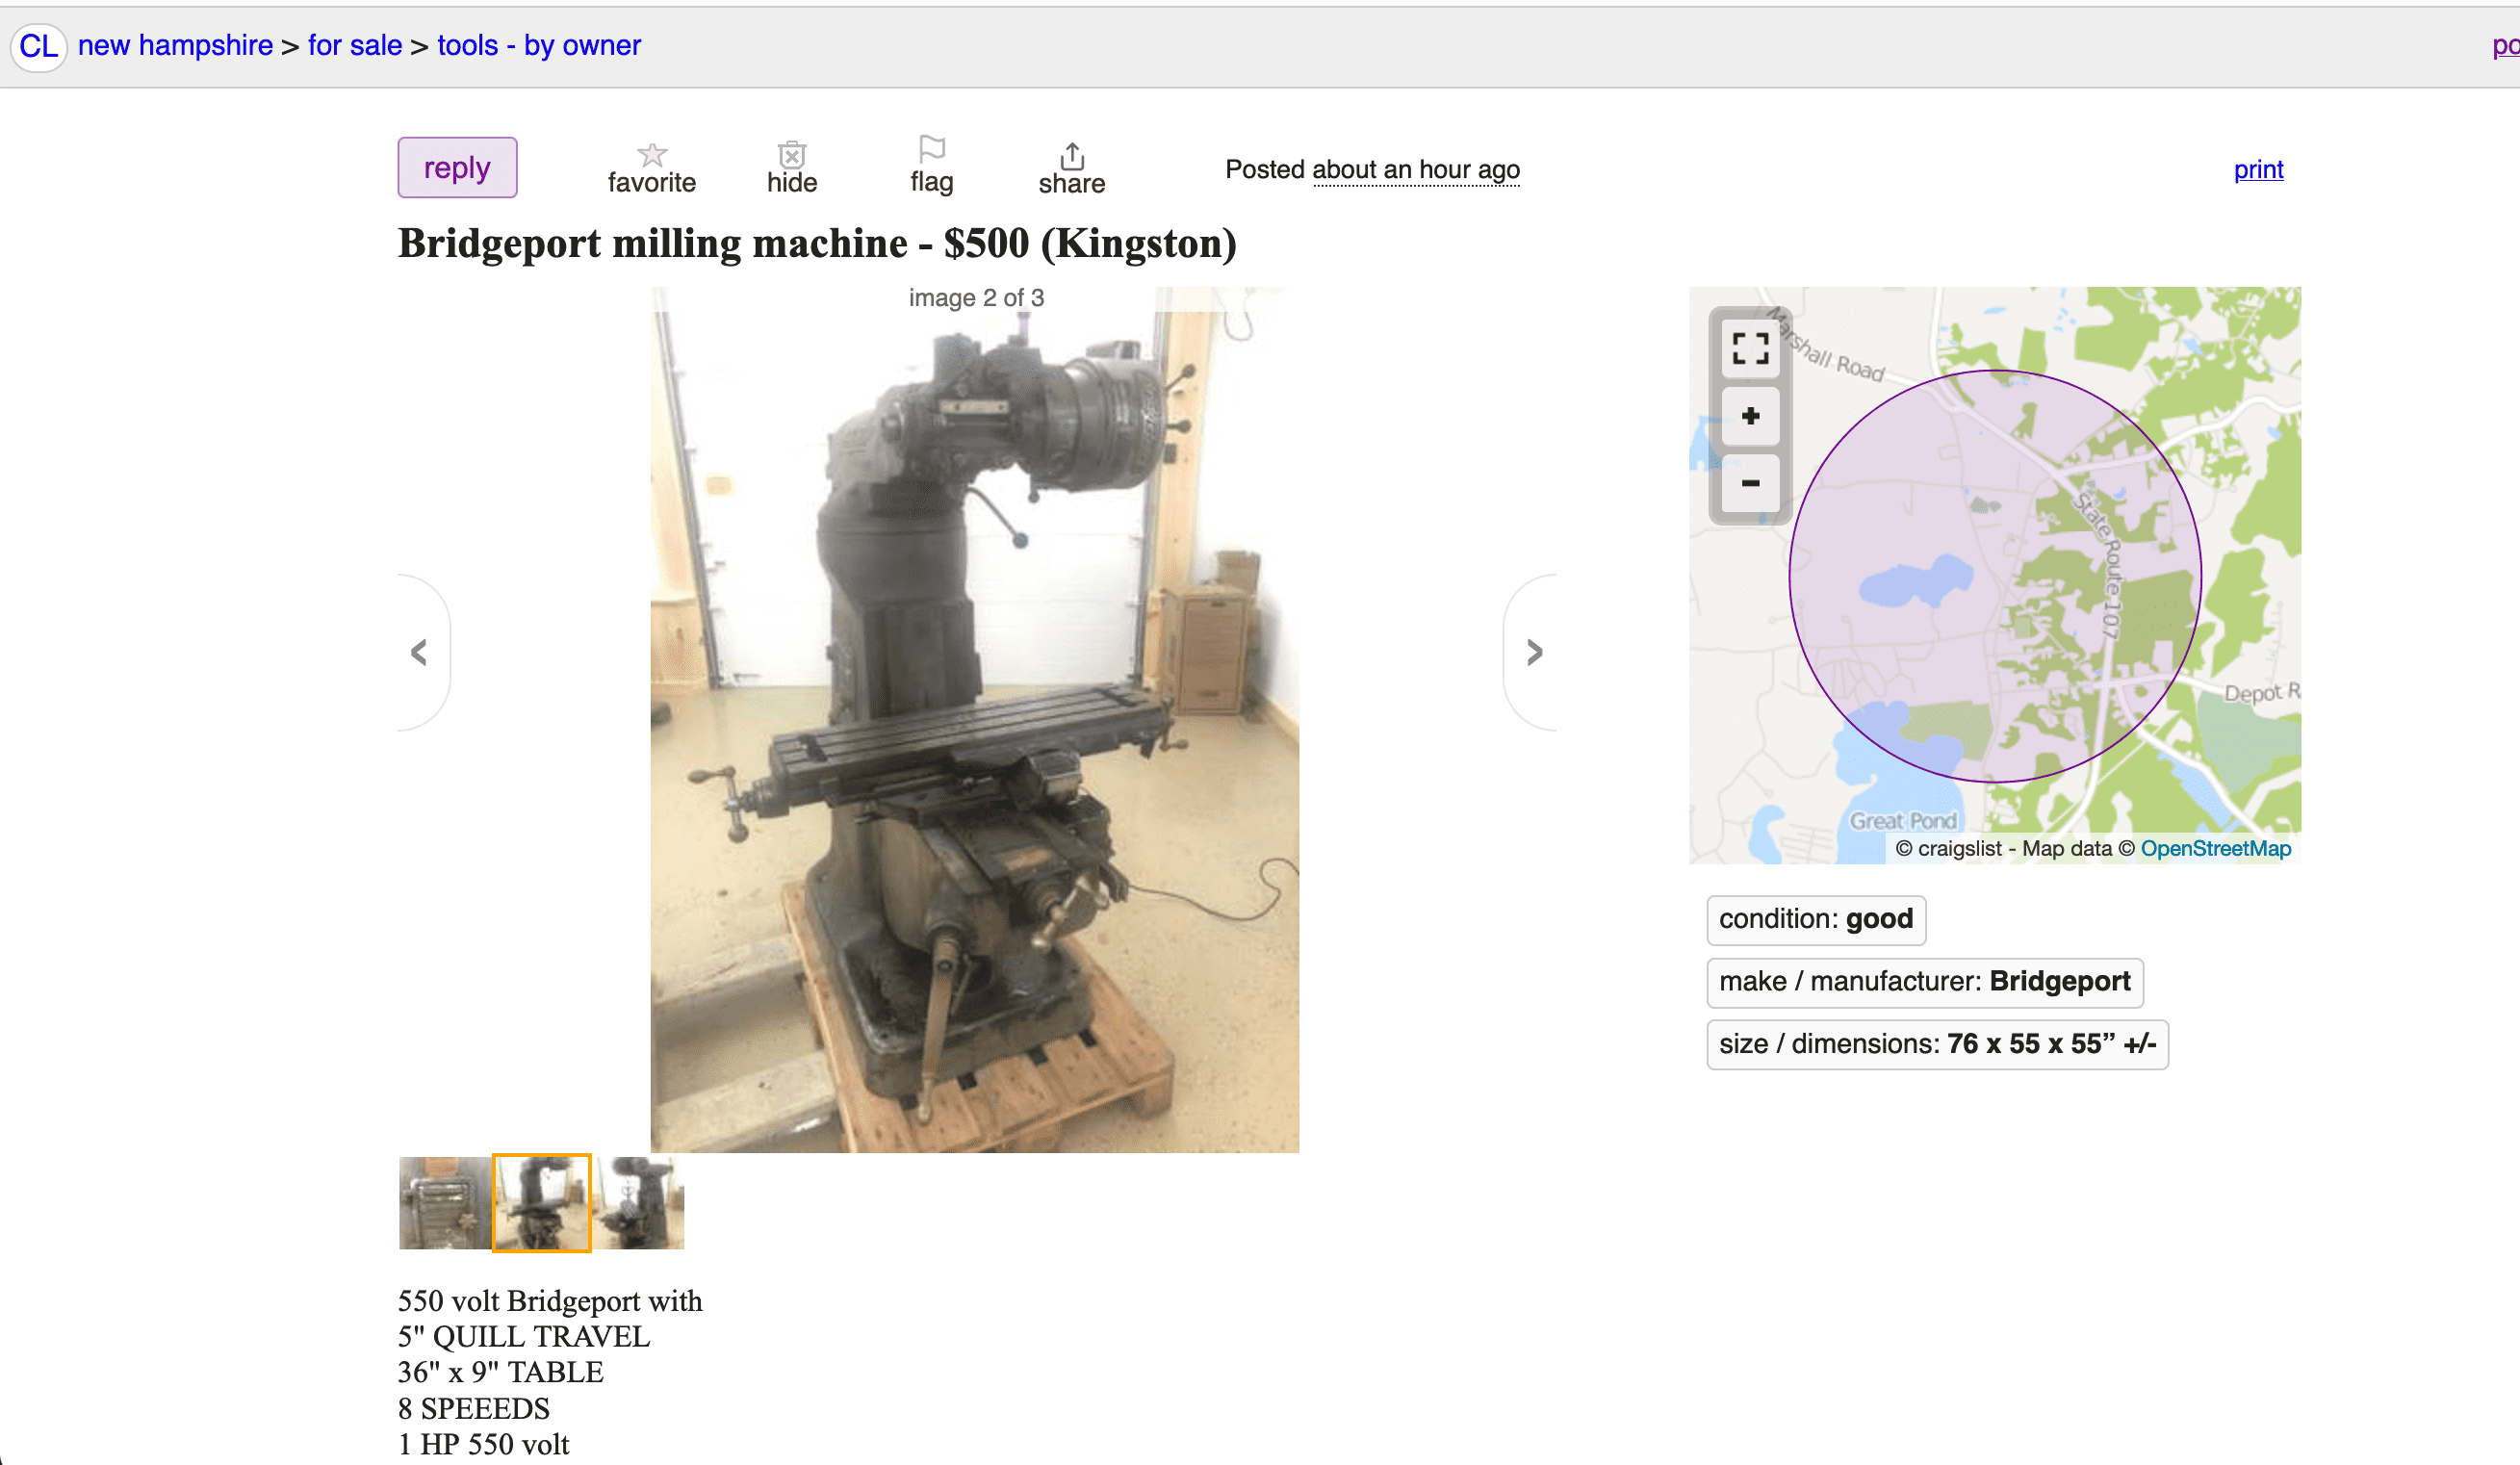This screenshot has height=1465, width=2520.
Task: Flag this posting
Action: pyautogui.click(x=932, y=166)
